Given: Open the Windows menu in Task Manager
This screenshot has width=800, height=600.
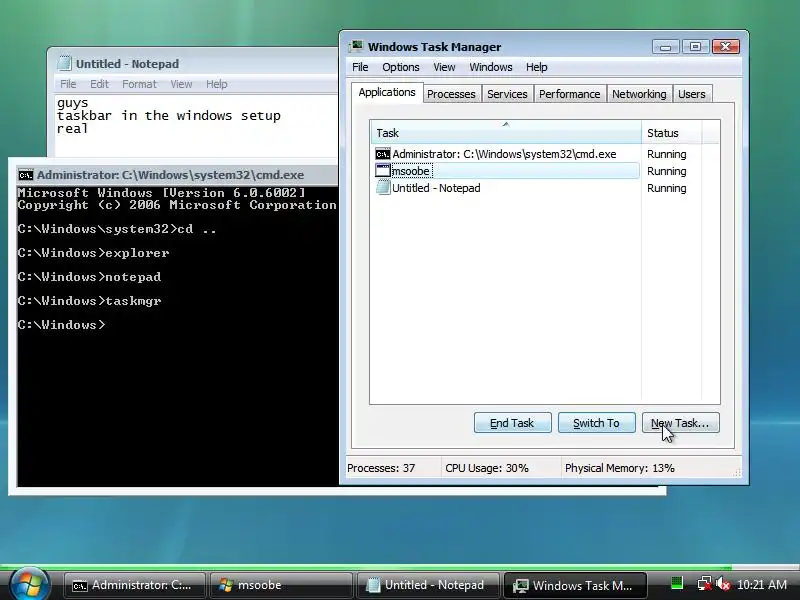Looking at the screenshot, I should (x=490, y=67).
